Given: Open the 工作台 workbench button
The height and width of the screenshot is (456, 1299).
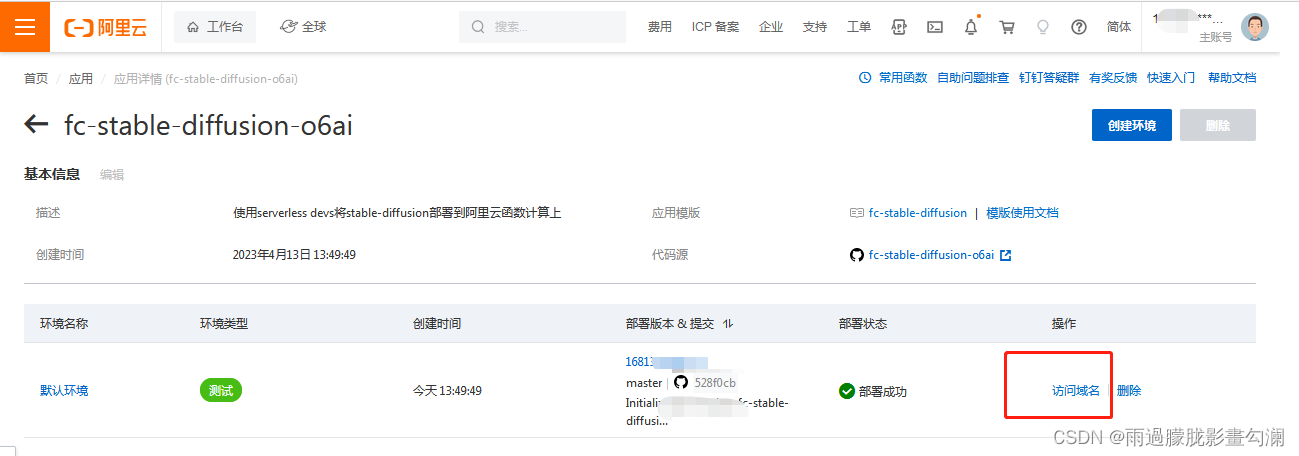Looking at the screenshot, I should [215, 27].
